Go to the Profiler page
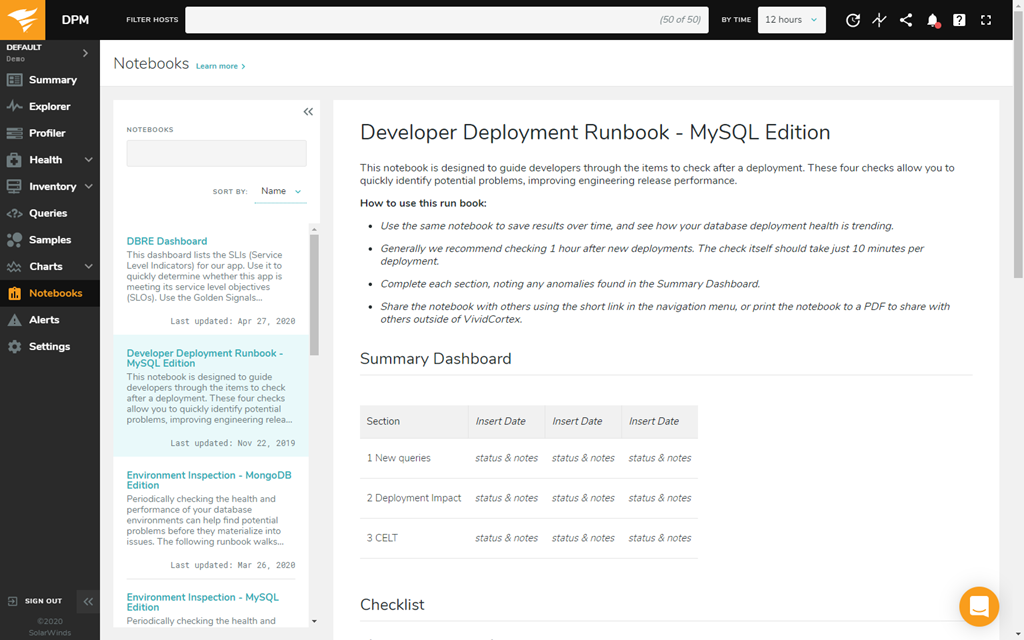This screenshot has width=1024, height=640. [x=47, y=133]
